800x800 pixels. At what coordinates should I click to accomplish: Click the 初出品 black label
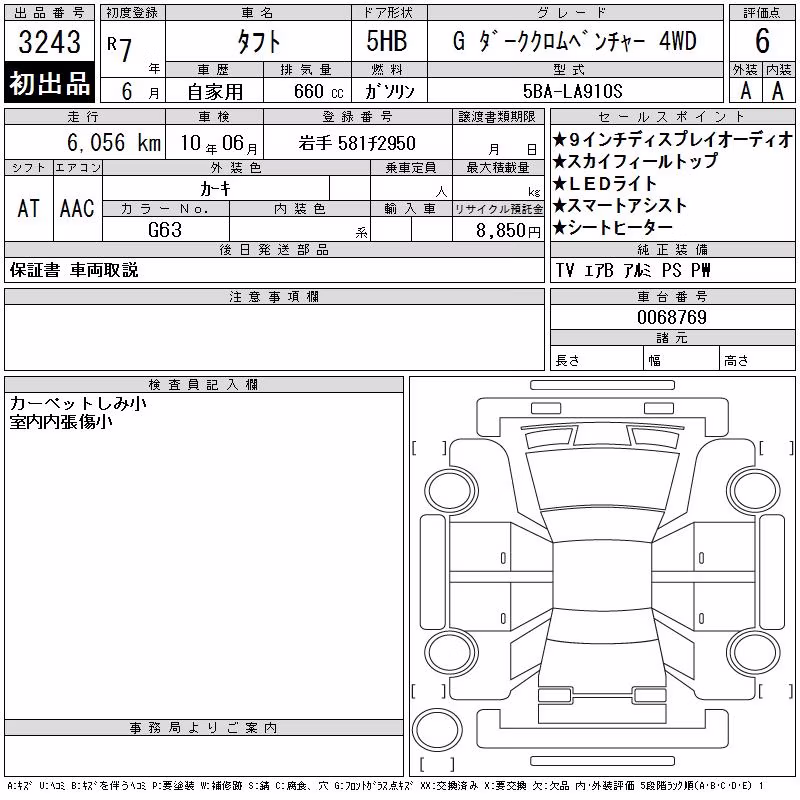tap(49, 83)
